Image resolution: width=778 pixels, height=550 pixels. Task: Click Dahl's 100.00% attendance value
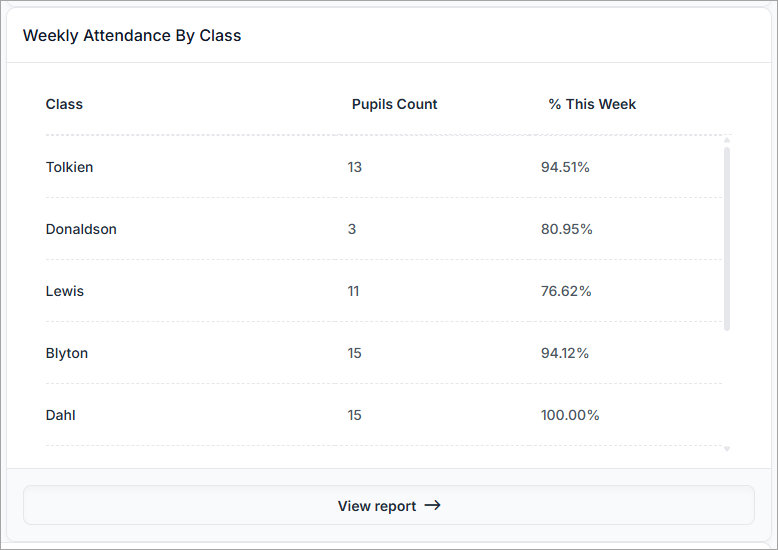[x=570, y=415]
